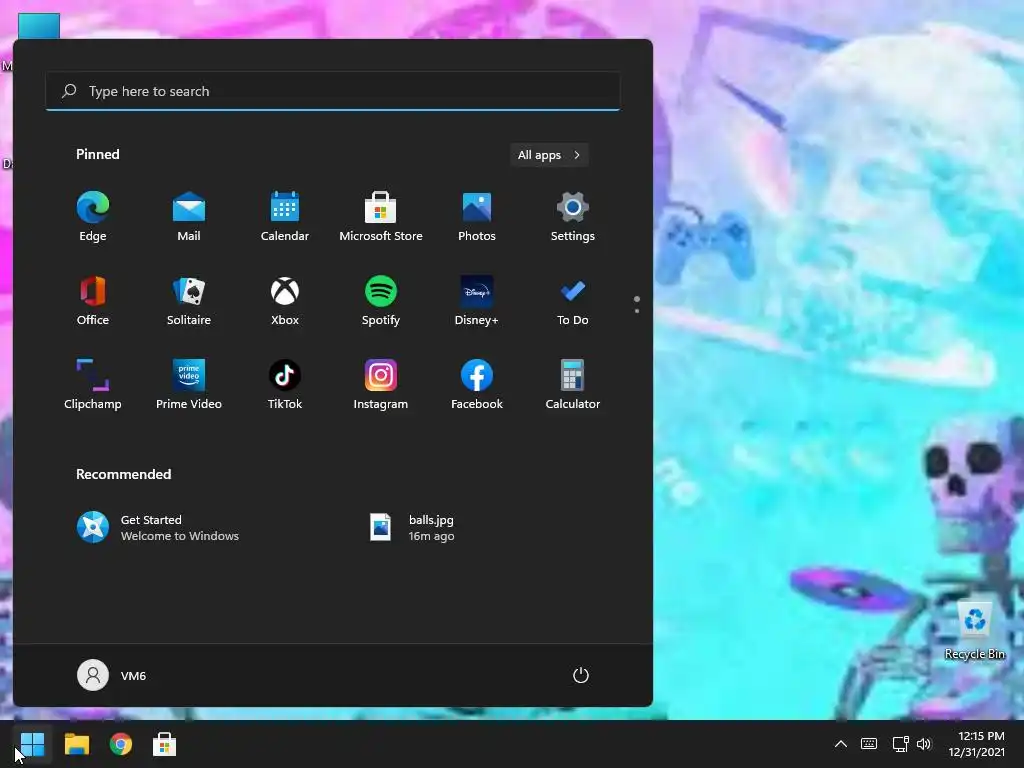Open Microsoft Store from the taskbar
1024x768 pixels.
coord(165,744)
